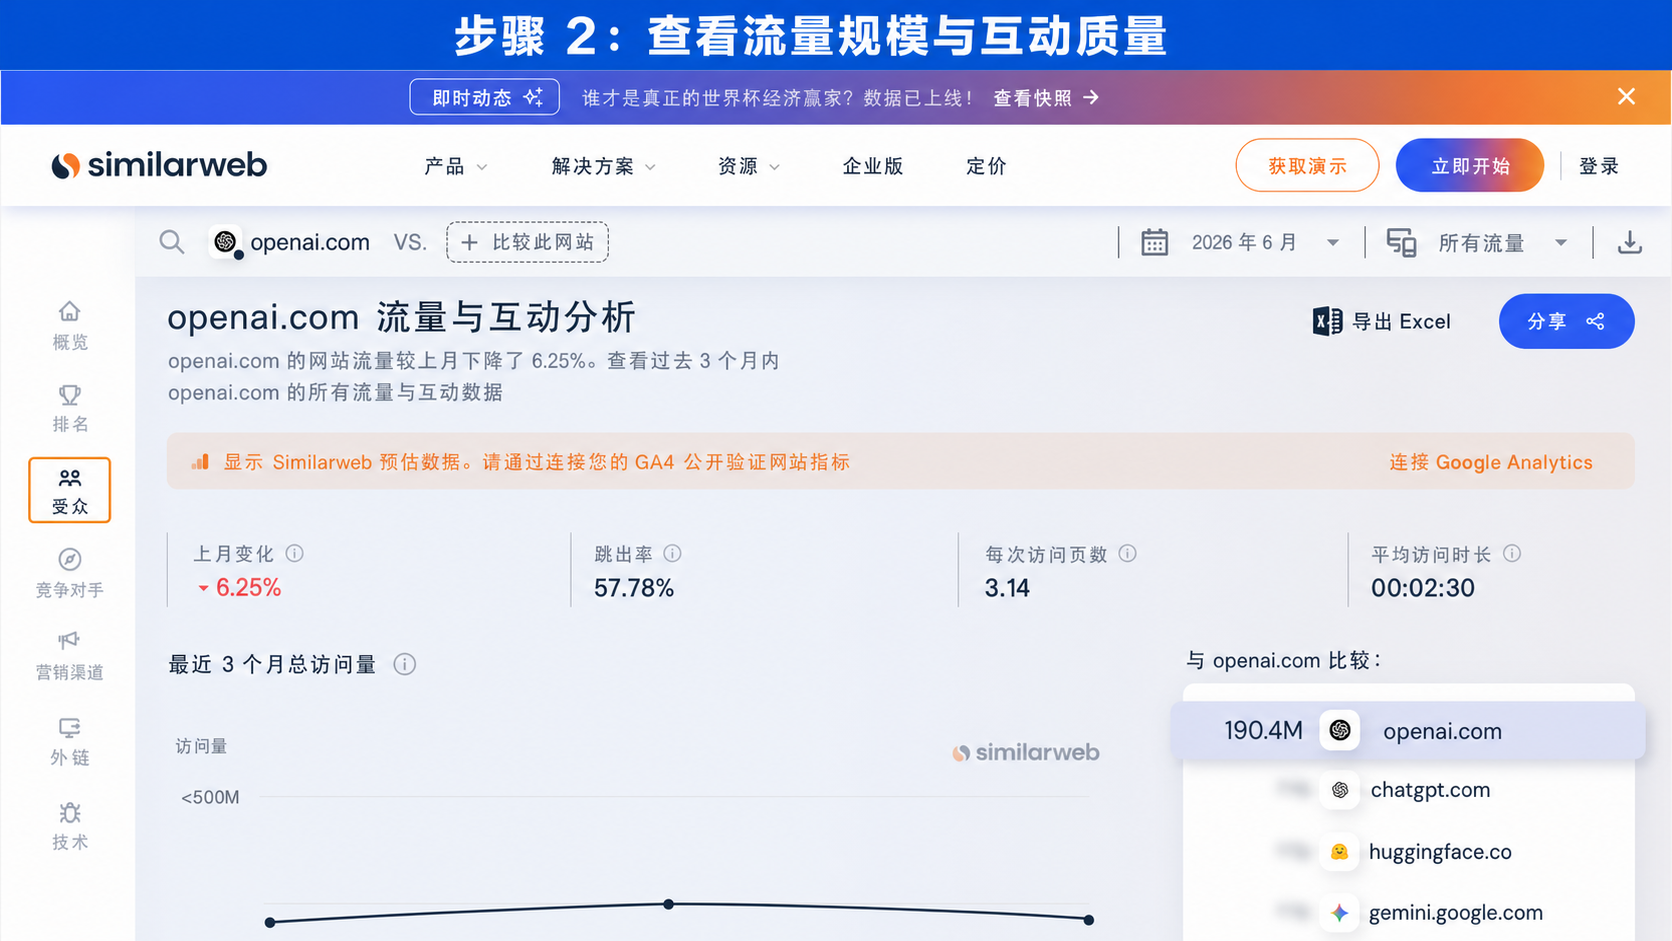Open the 概览 overview sidebar item

[x=69, y=326]
